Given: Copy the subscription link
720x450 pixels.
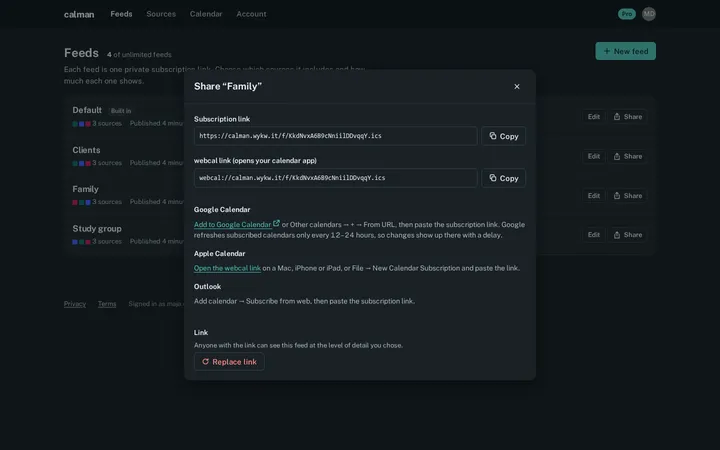Looking at the screenshot, I should (x=503, y=136).
